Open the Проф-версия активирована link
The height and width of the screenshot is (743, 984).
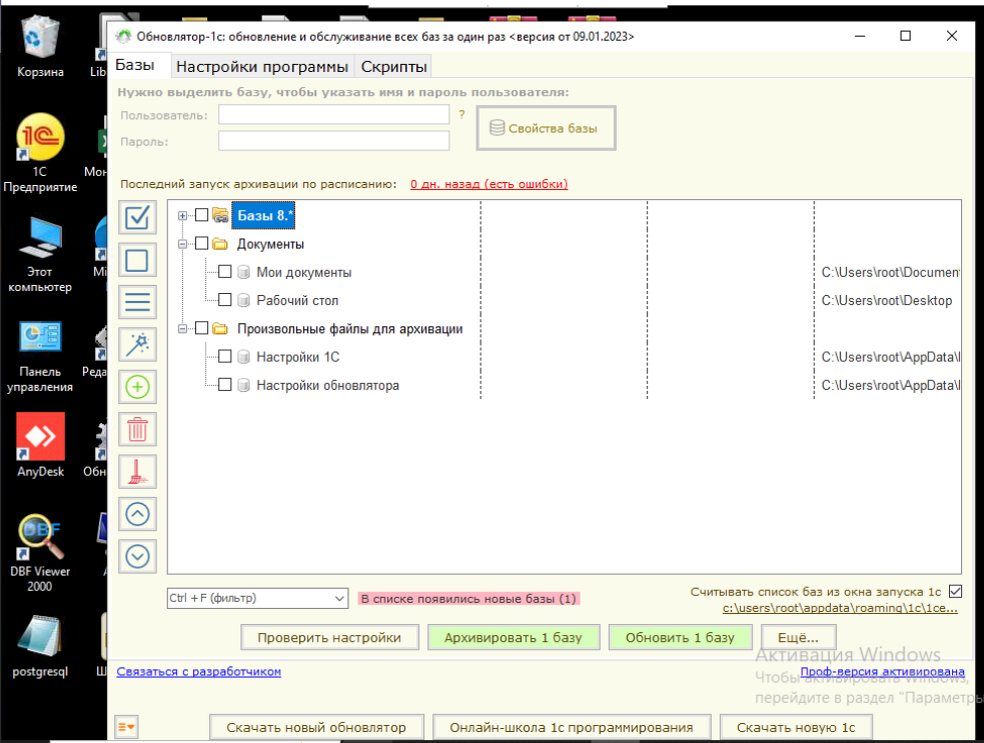coord(882,671)
